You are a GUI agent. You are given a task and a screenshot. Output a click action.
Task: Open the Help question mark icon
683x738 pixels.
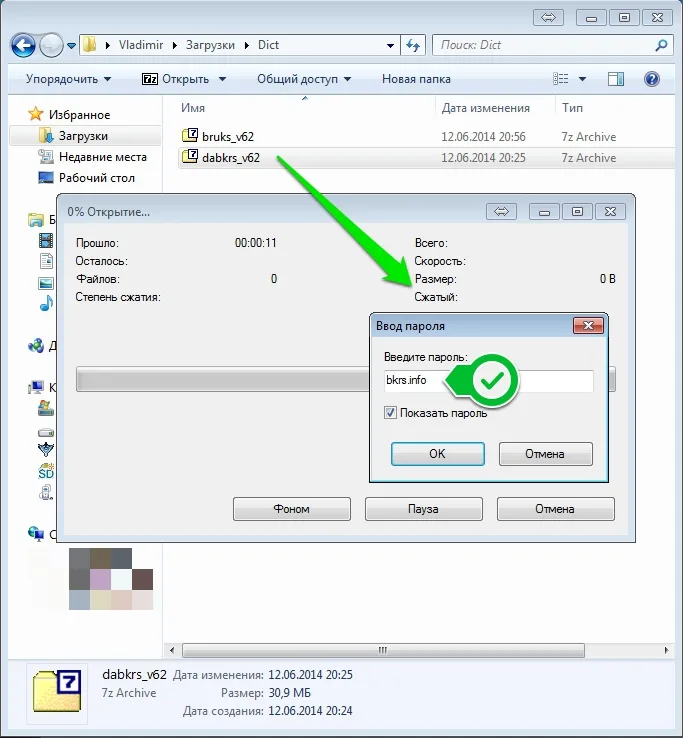pos(651,79)
